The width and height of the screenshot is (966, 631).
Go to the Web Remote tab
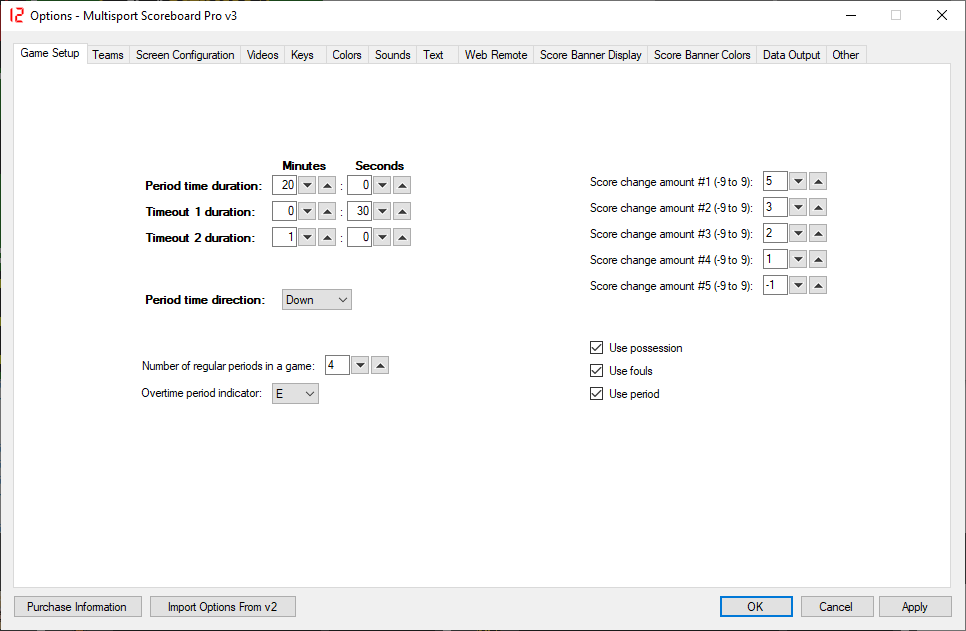point(495,55)
